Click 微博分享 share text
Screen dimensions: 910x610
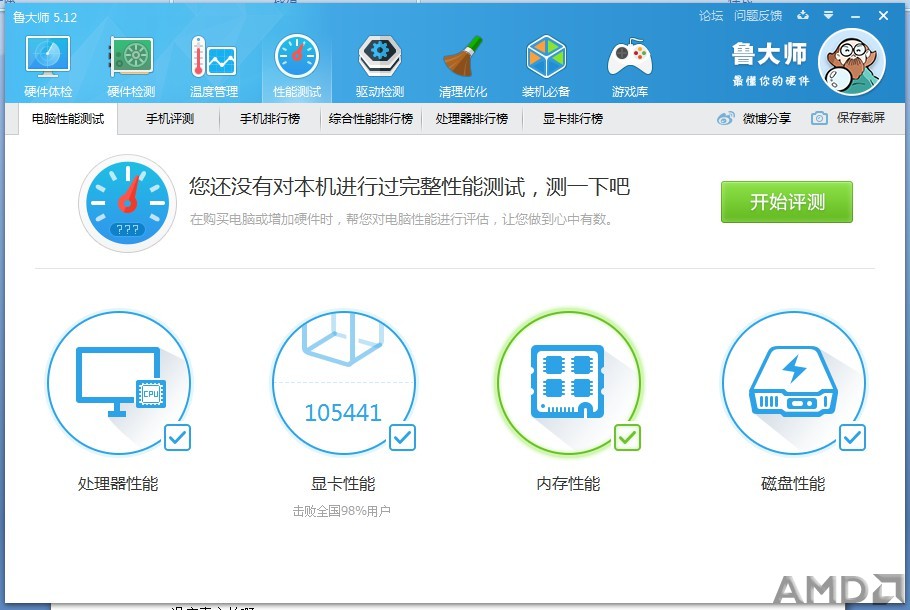pyautogui.click(x=767, y=118)
